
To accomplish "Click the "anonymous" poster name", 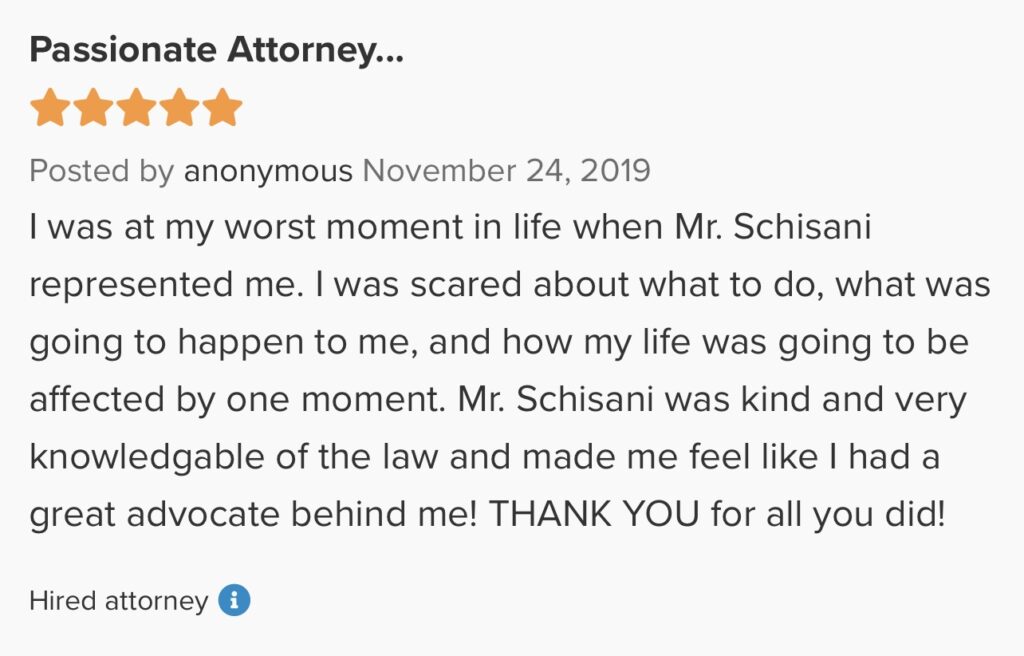I will [x=268, y=171].
